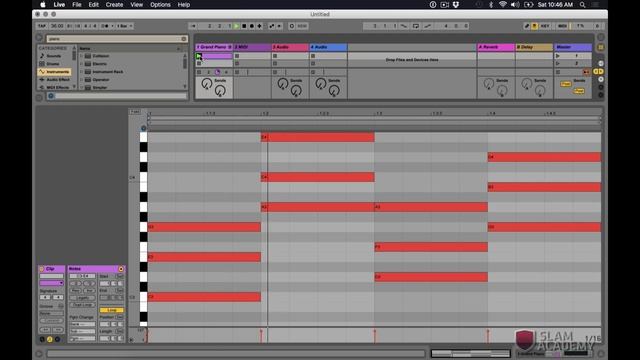The image size is (640, 360).
Task: Expand the Collision folder
Action: 82,56
